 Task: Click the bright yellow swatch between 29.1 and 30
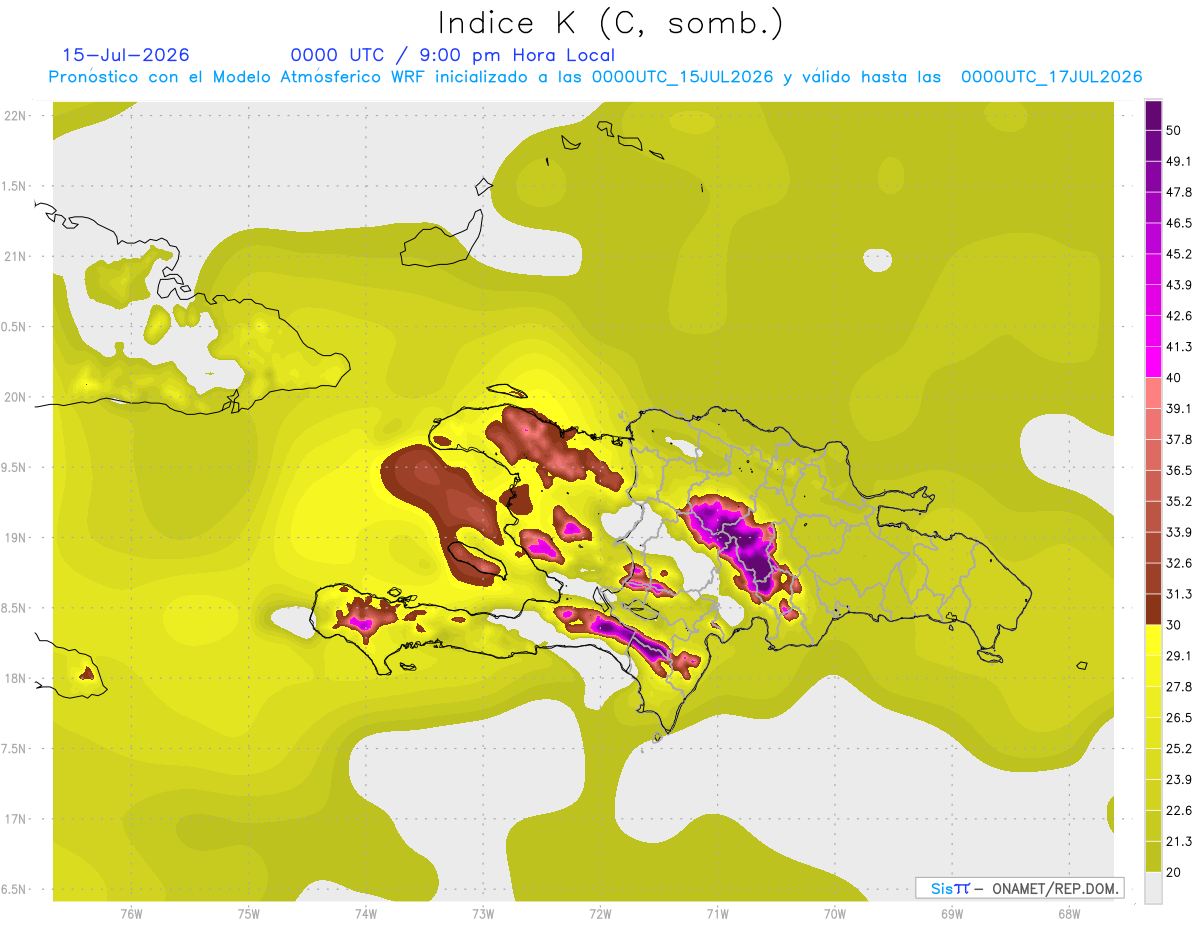(1153, 640)
